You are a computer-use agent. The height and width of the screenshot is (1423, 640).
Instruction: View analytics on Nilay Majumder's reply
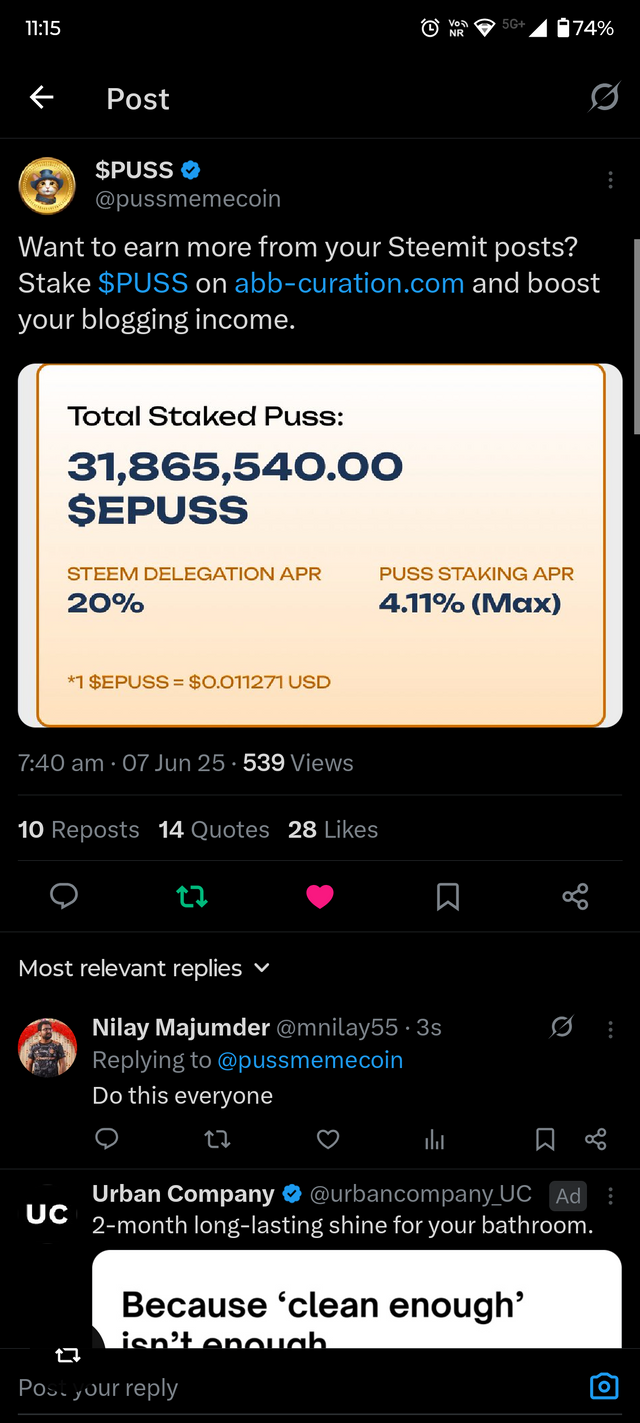(x=435, y=1139)
